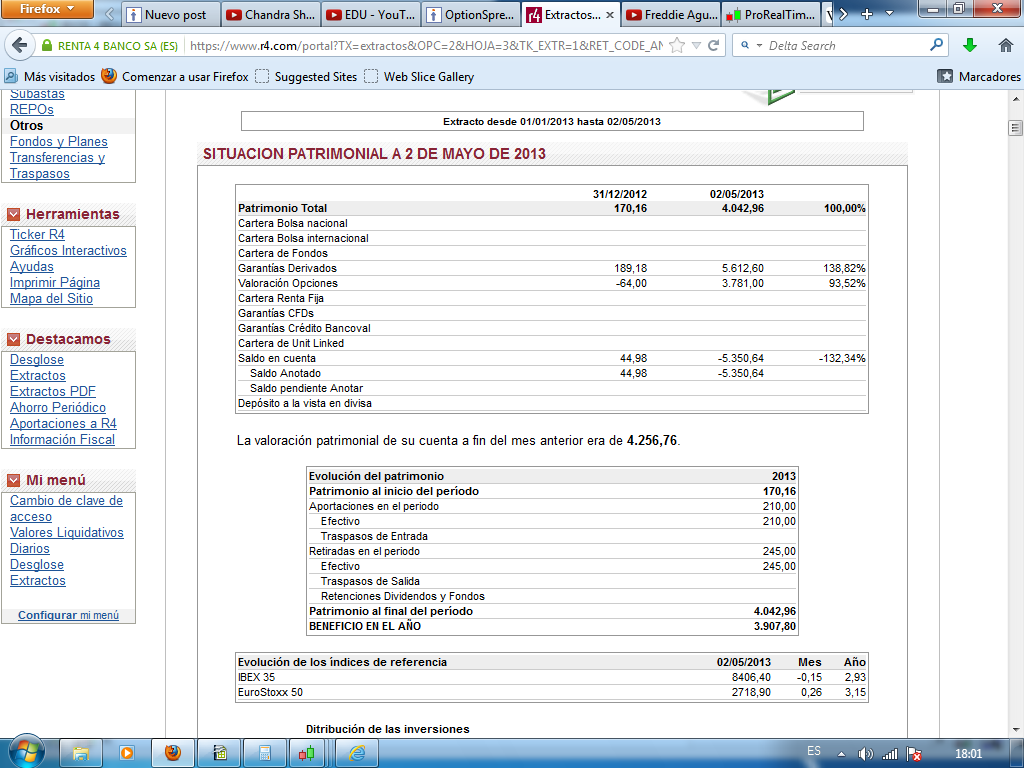This screenshot has height=768, width=1024.
Task: Open the Firefox application menu
Action: click(x=47, y=9)
